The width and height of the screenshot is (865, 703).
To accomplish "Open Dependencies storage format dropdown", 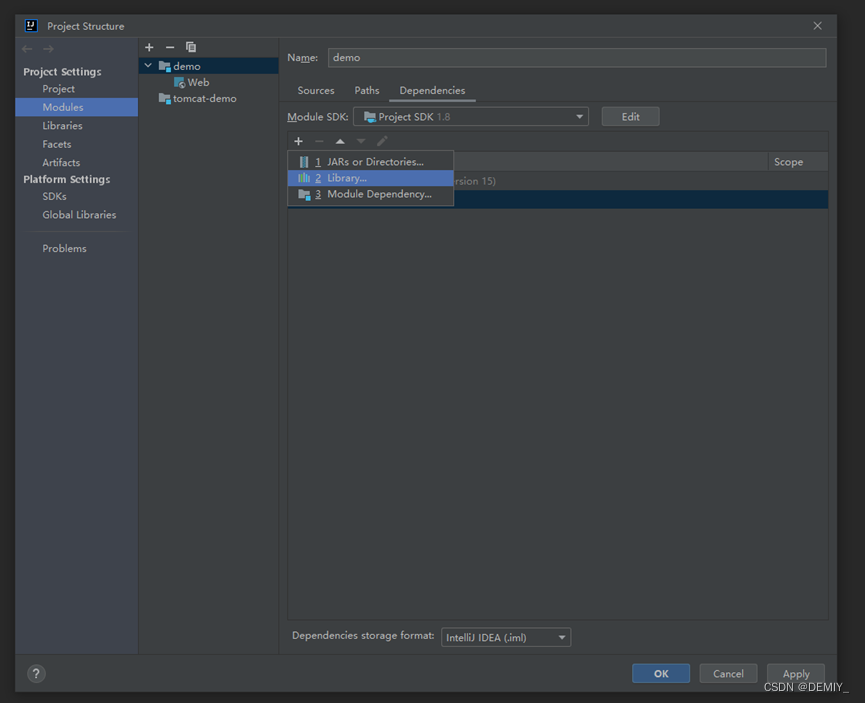I will (x=506, y=637).
